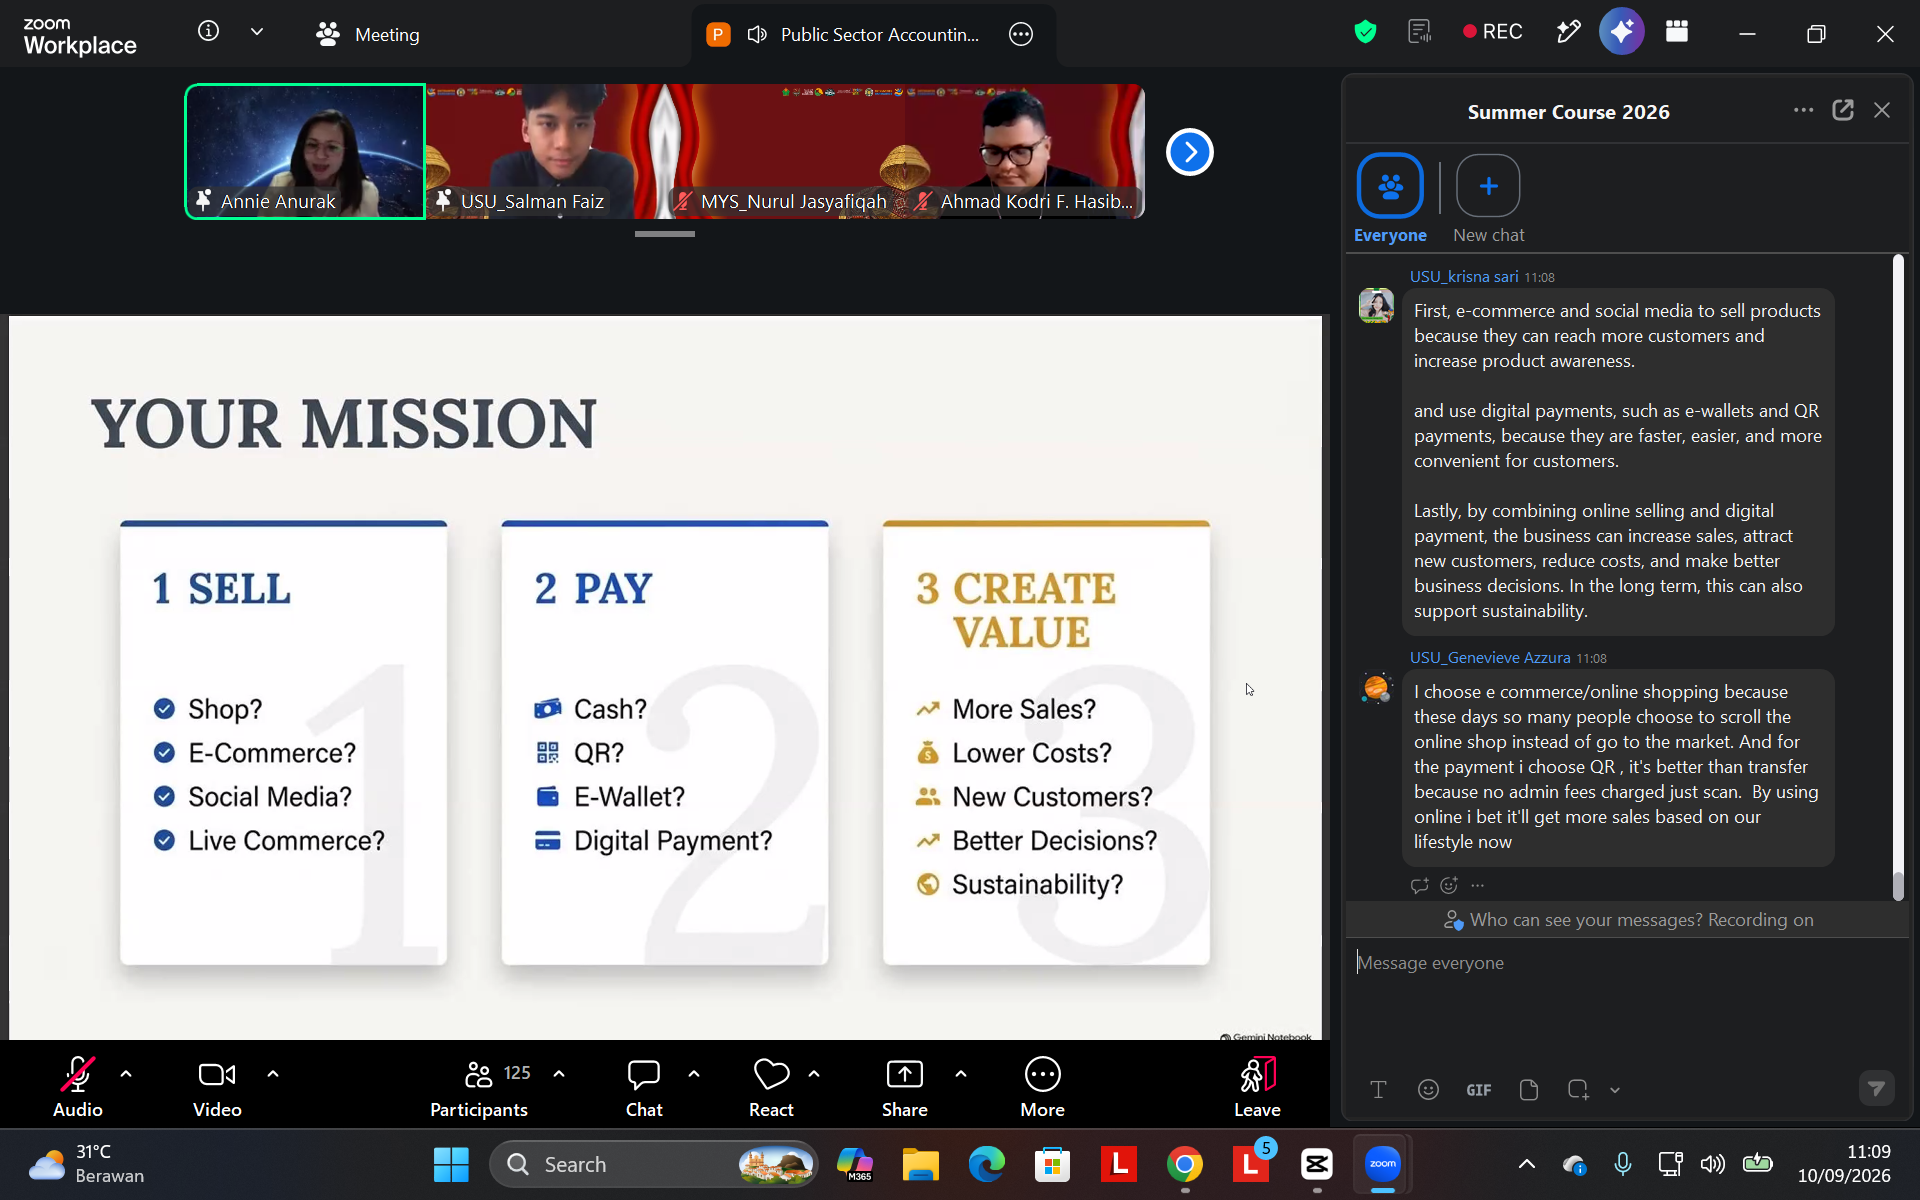Click the file attachment icon in chat
The height and width of the screenshot is (1200, 1920).
coord(1529,1090)
